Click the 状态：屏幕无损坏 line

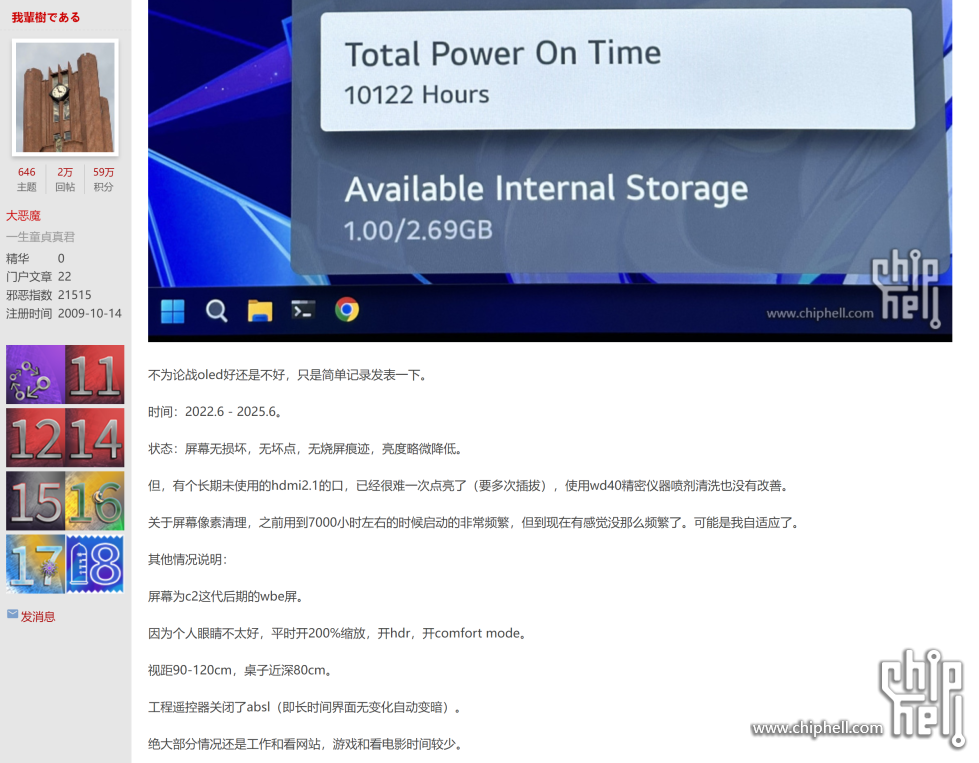(307, 448)
